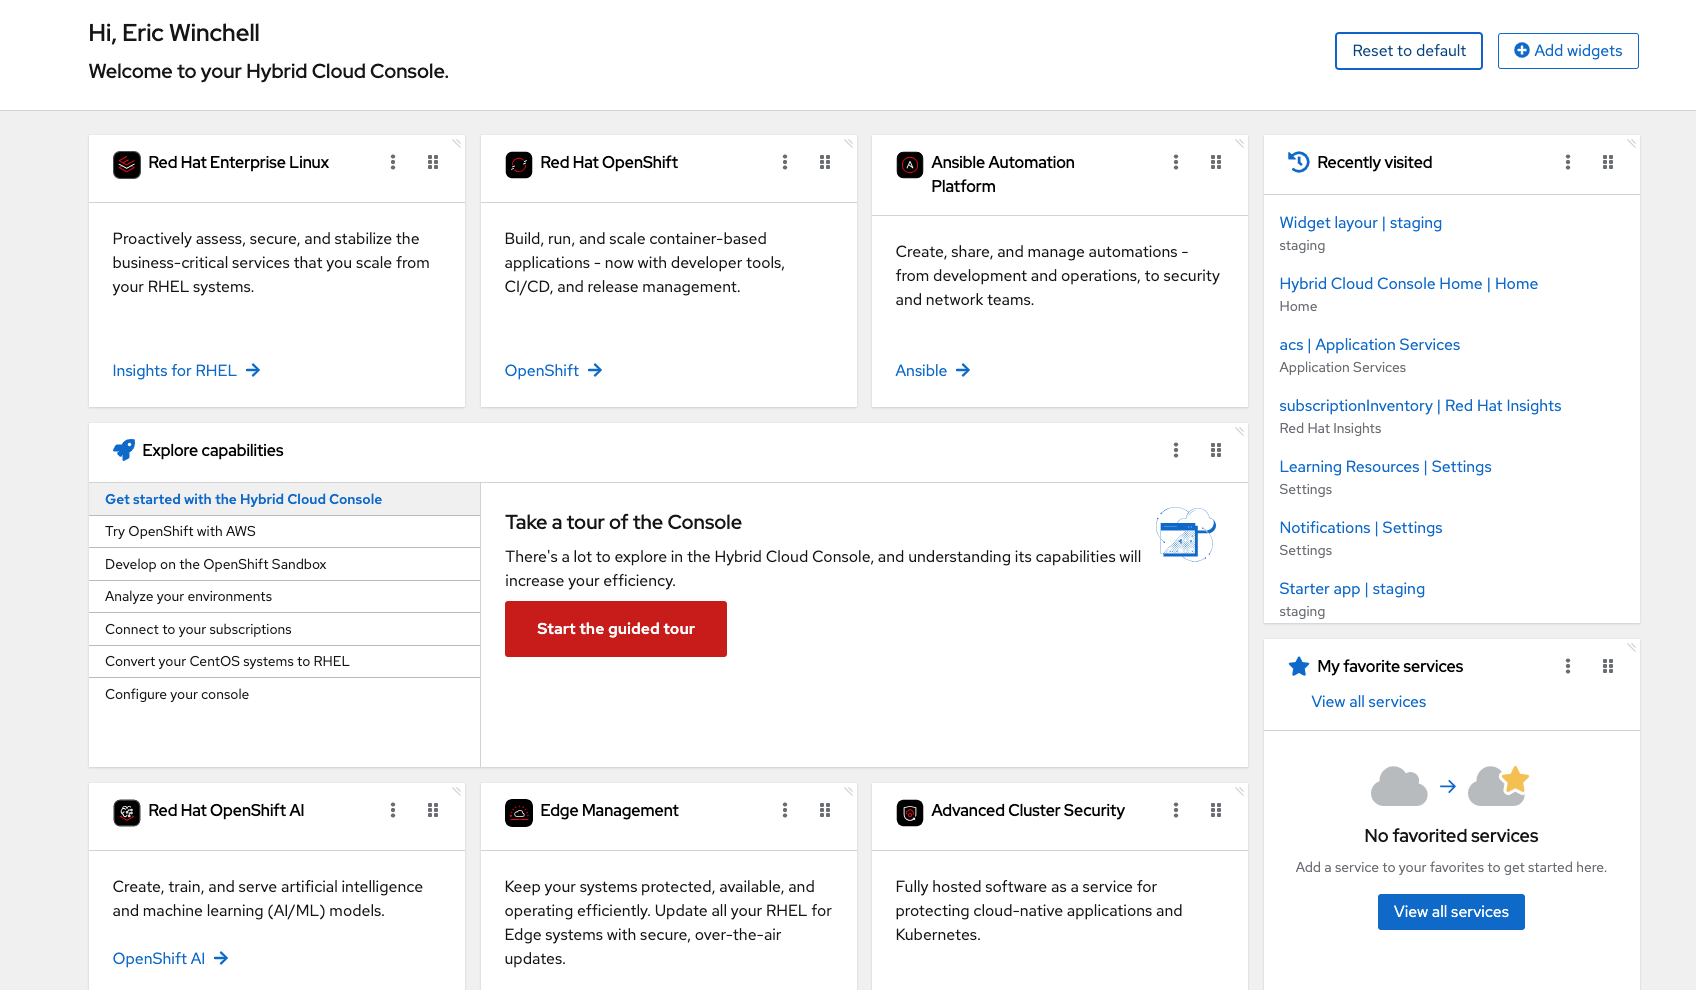Click the Recently visited history icon
Image resolution: width=1696 pixels, height=990 pixels.
(x=1298, y=162)
